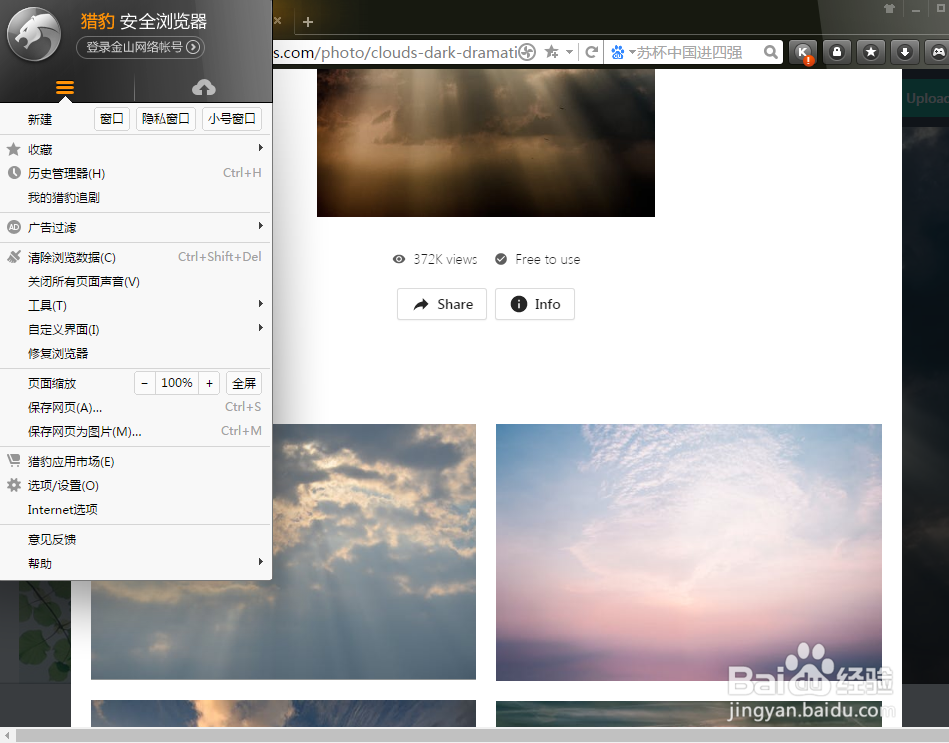This screenshot has height=743, width=949.
Task: Bookmark page with address bar star icon
Action: 551,53
